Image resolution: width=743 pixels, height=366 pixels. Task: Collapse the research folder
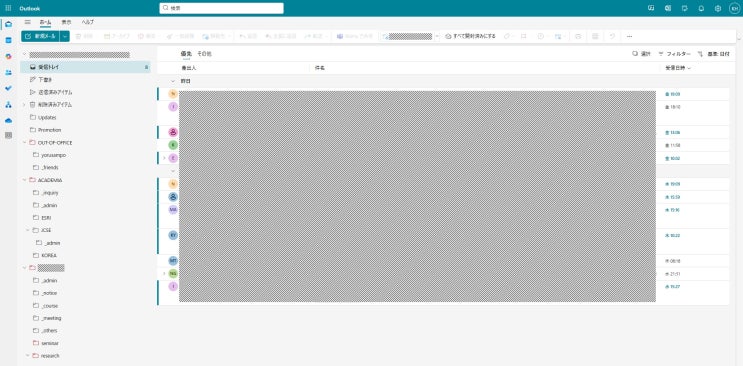pyautogui.click(x=27, y=356)
